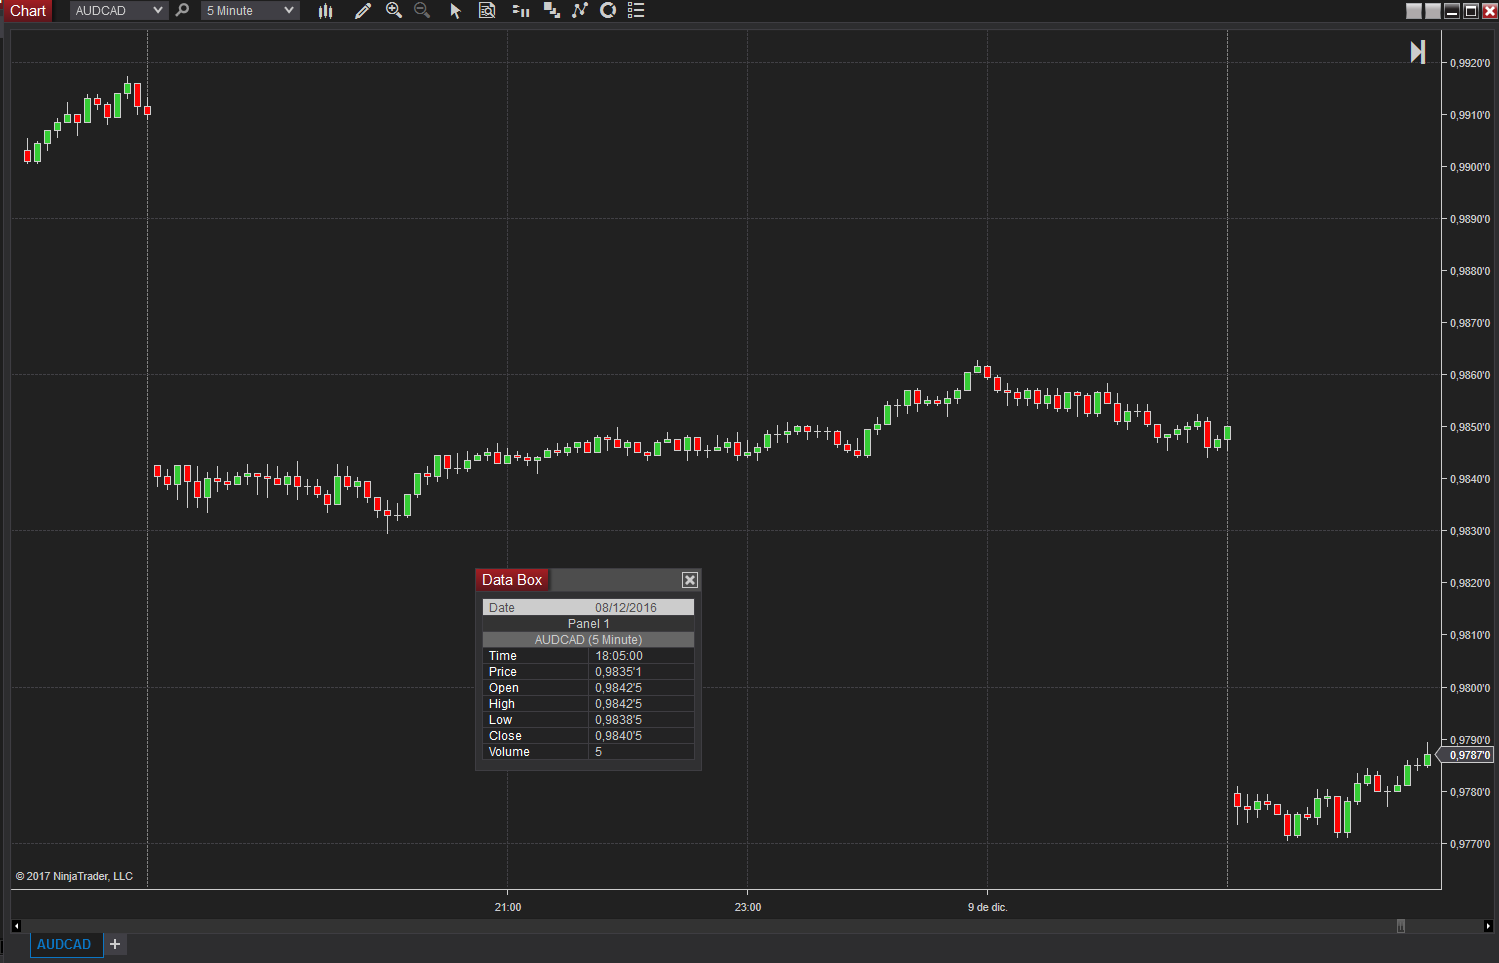This screenshot has width=1499, height=963.
Task: Click the Chart window title label
Action: point(28,11)
